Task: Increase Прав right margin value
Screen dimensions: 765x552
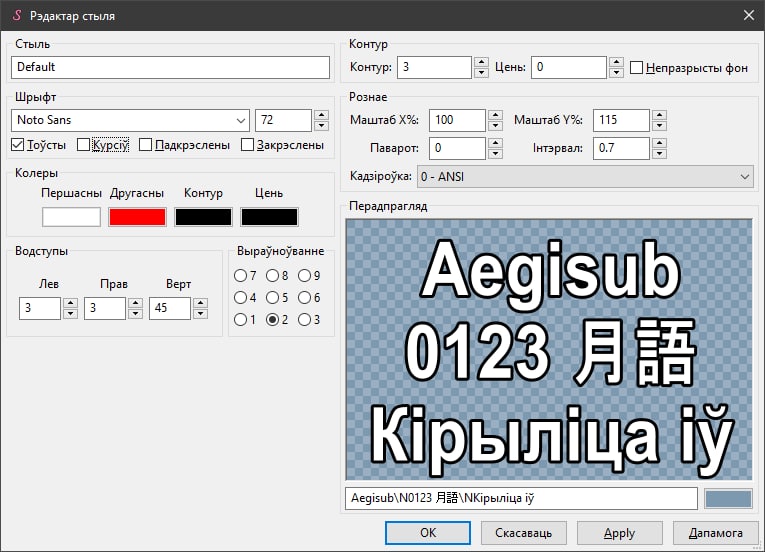Action: (135, 303)
